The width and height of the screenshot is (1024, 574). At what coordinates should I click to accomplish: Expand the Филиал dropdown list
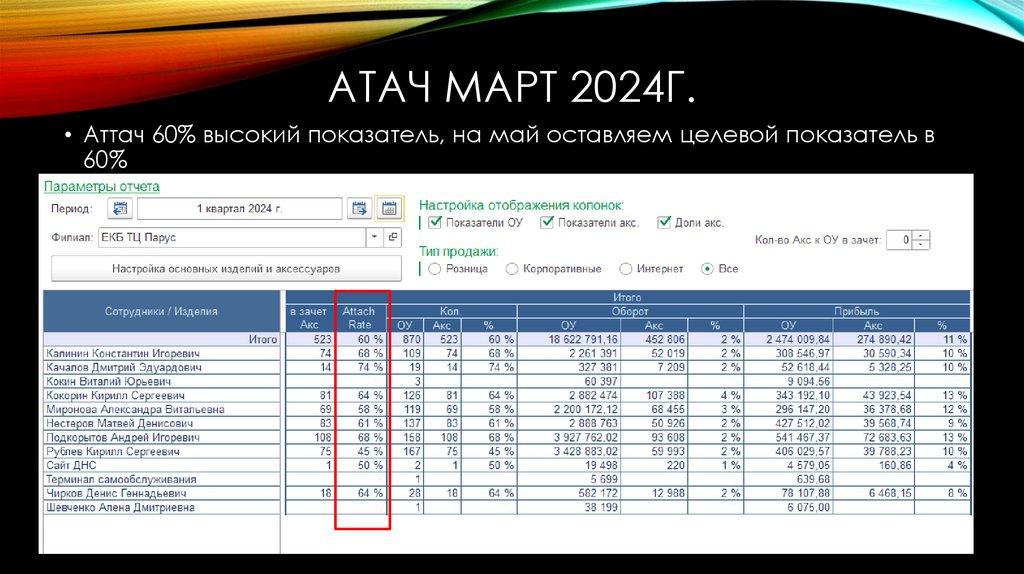click(374, 238)
